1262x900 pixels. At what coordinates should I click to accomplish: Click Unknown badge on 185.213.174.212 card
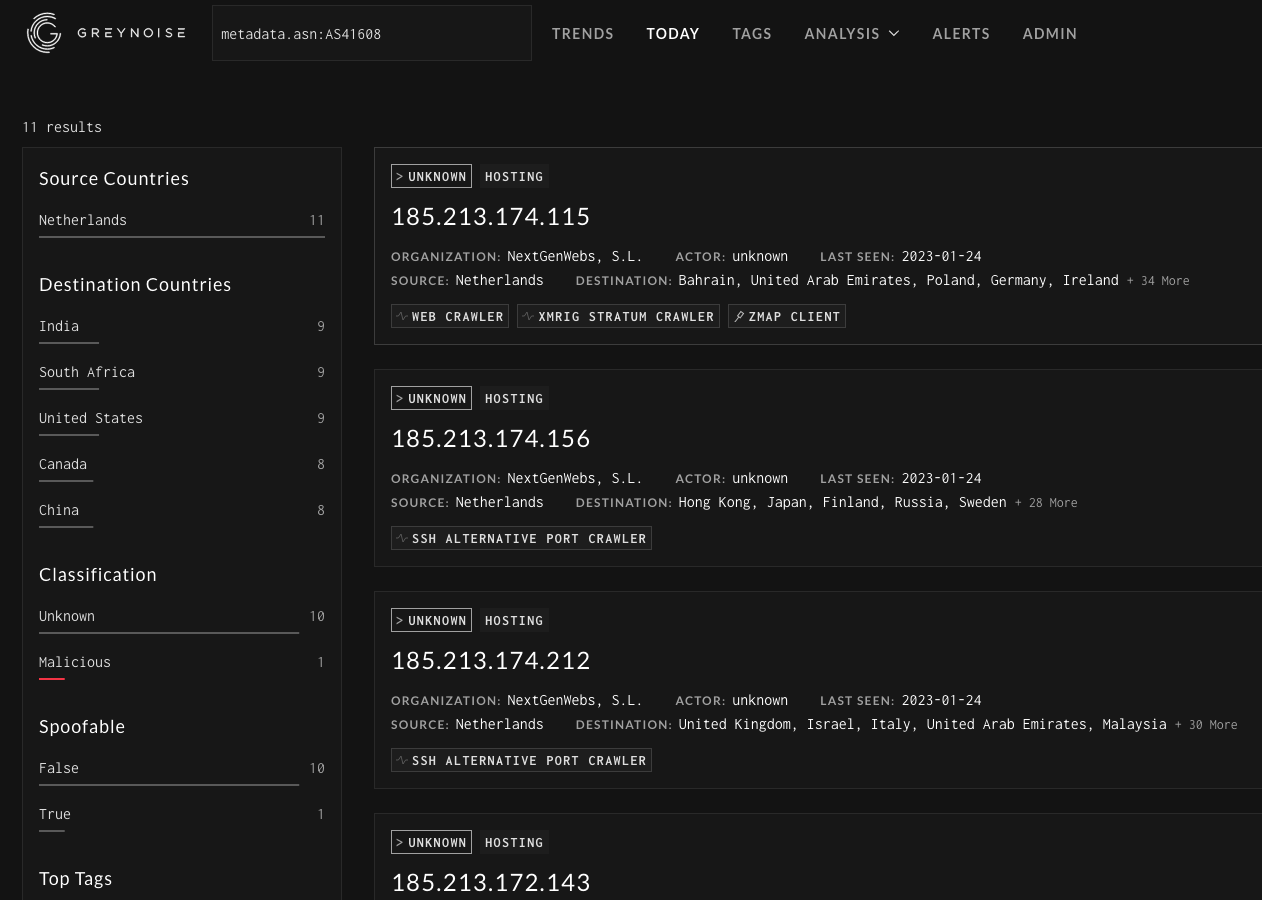pos(431,620)
